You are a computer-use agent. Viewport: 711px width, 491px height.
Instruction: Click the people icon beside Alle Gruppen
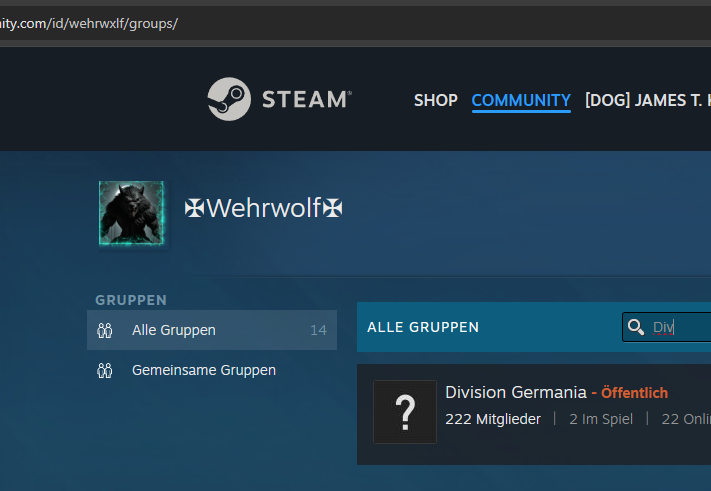click(105, 330)
